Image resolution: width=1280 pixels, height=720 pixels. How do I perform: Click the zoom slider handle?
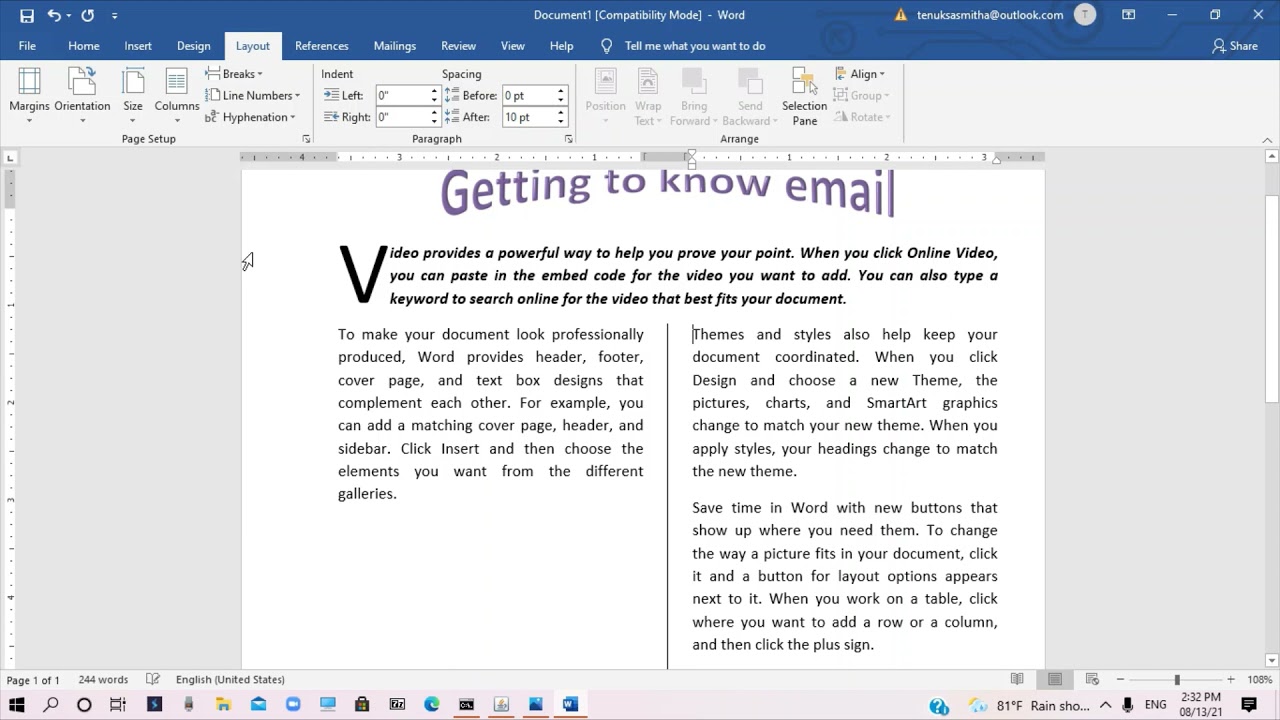1177,680
